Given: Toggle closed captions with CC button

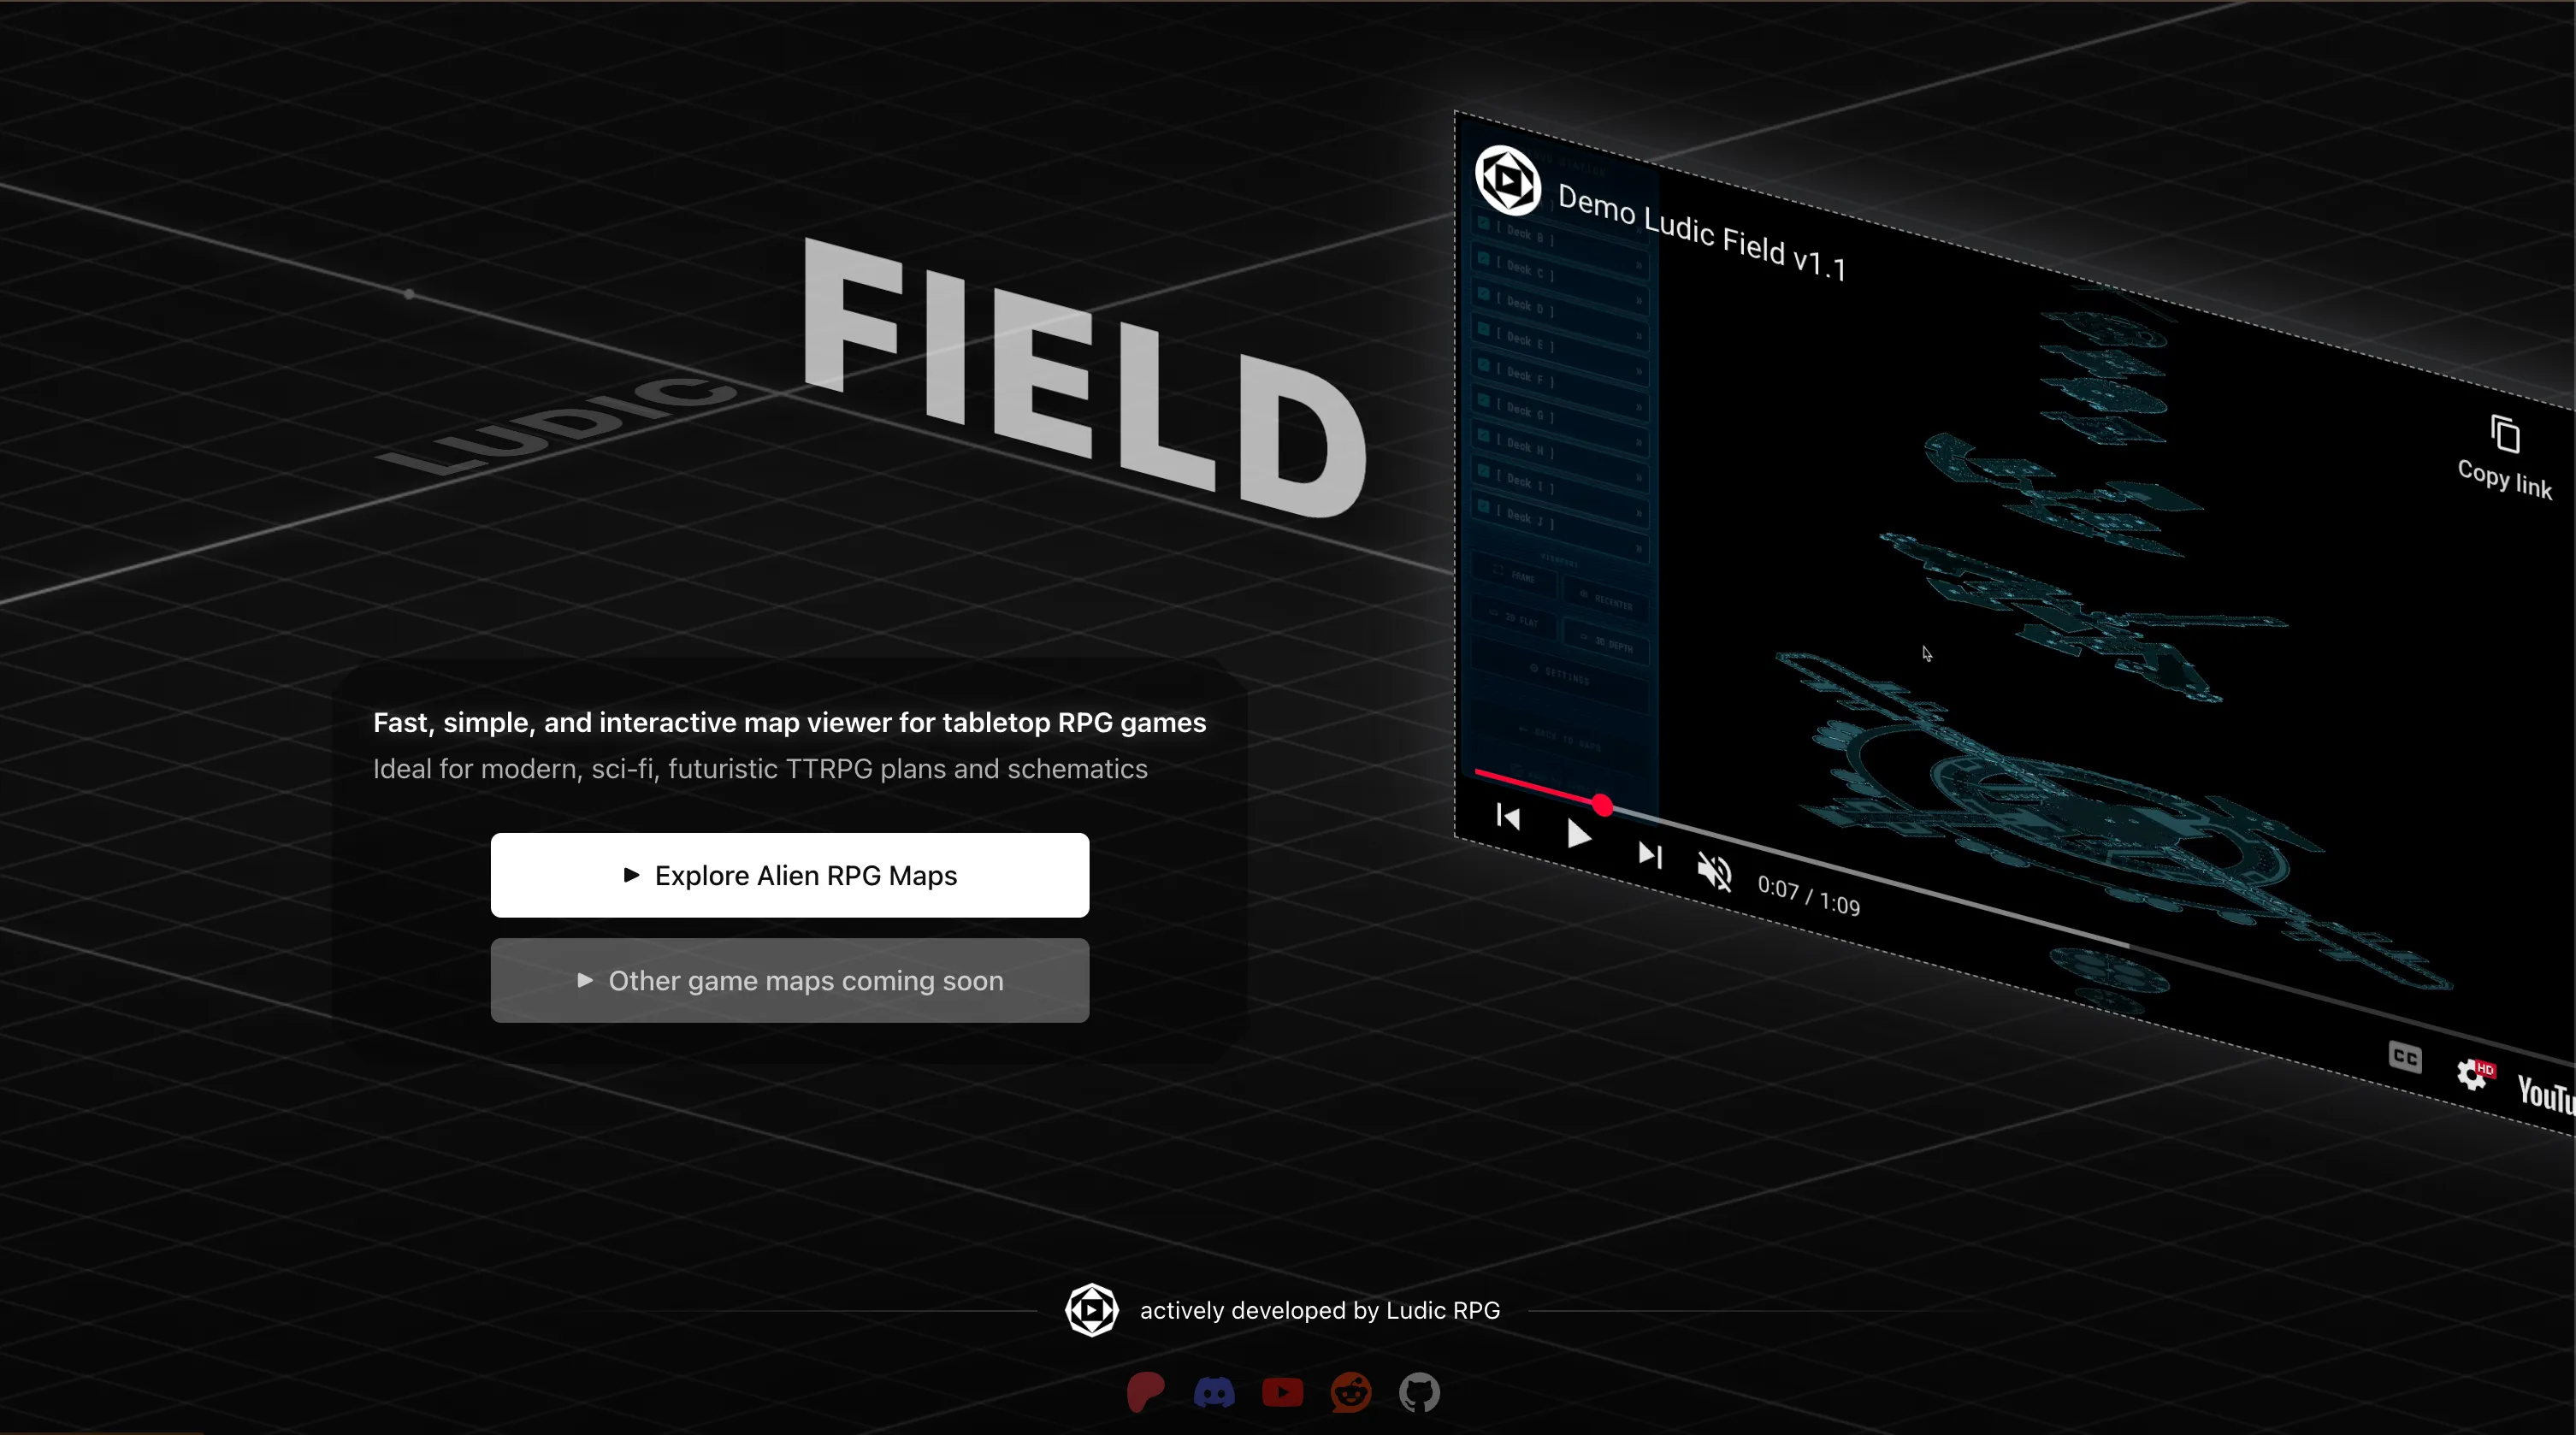Looking at the screenshot, I should [x=2405, y=1056].
